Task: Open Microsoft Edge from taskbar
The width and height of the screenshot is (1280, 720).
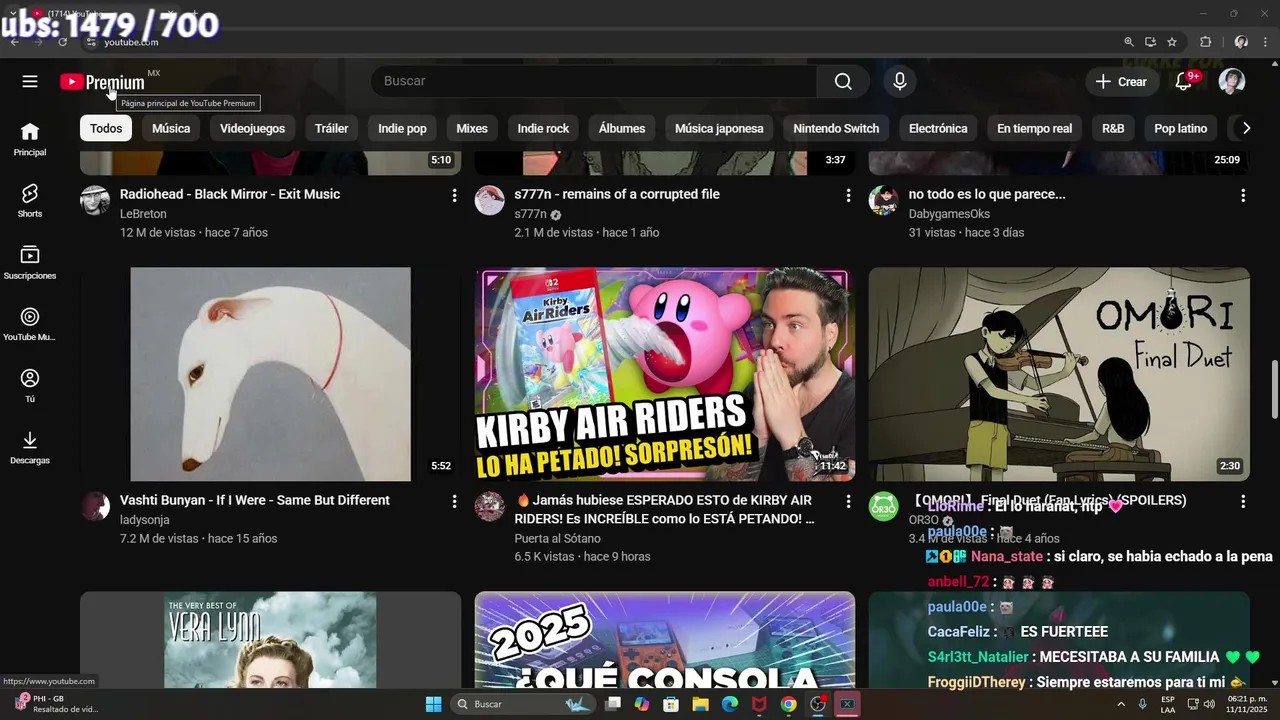Action: (x=730, y=704)
